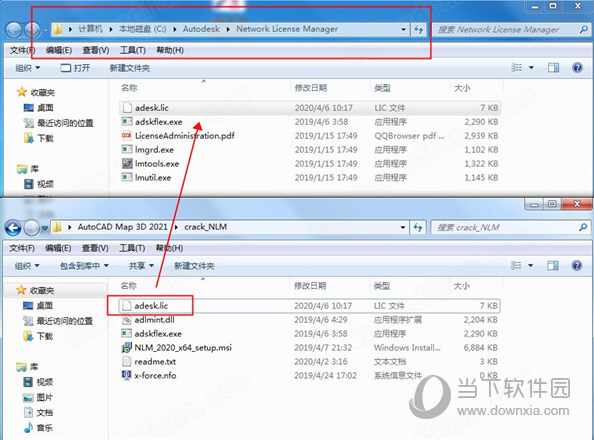
Task: Select adlmint.dll file
Action: pos(309,320)
